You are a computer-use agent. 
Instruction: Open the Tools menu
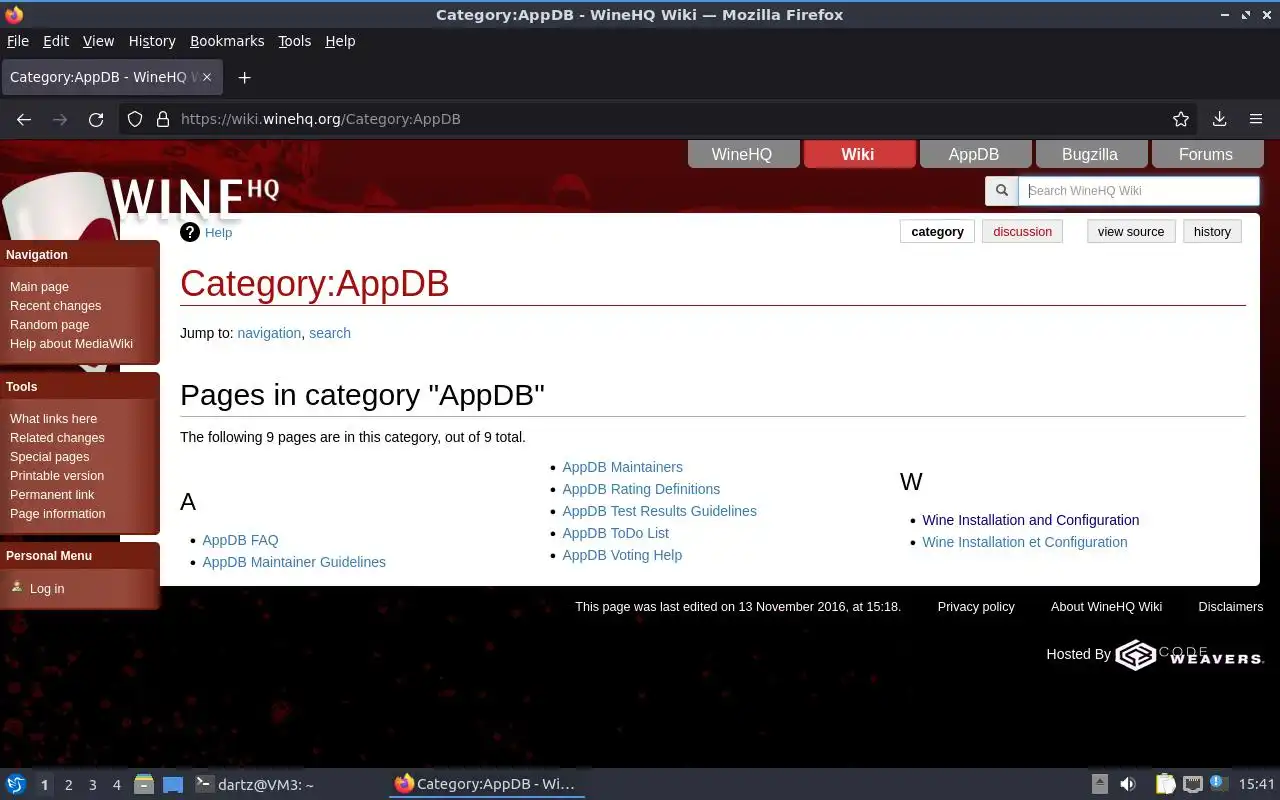(294, 41)
